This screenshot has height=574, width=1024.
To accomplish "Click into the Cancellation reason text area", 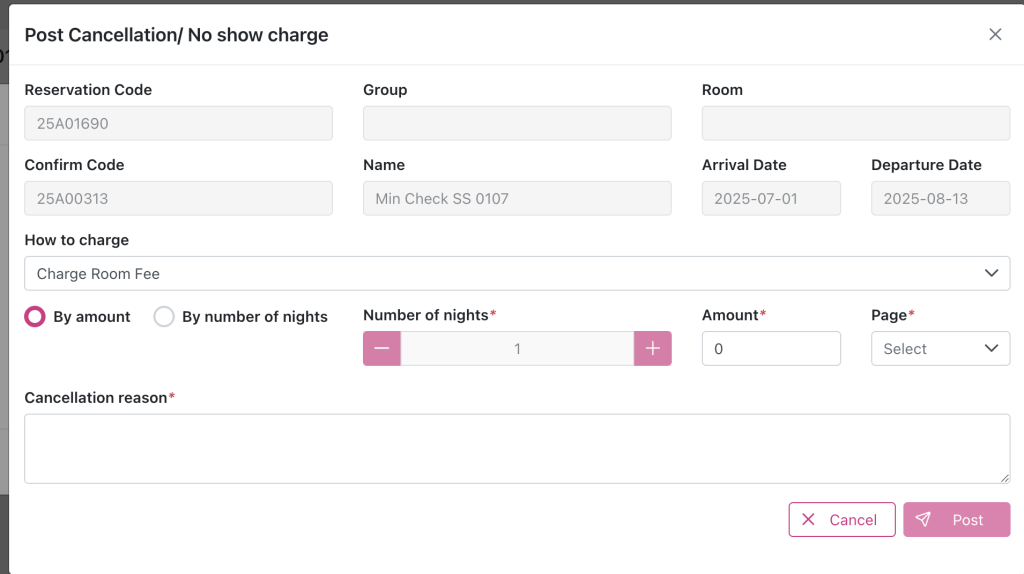I will 517,449.
